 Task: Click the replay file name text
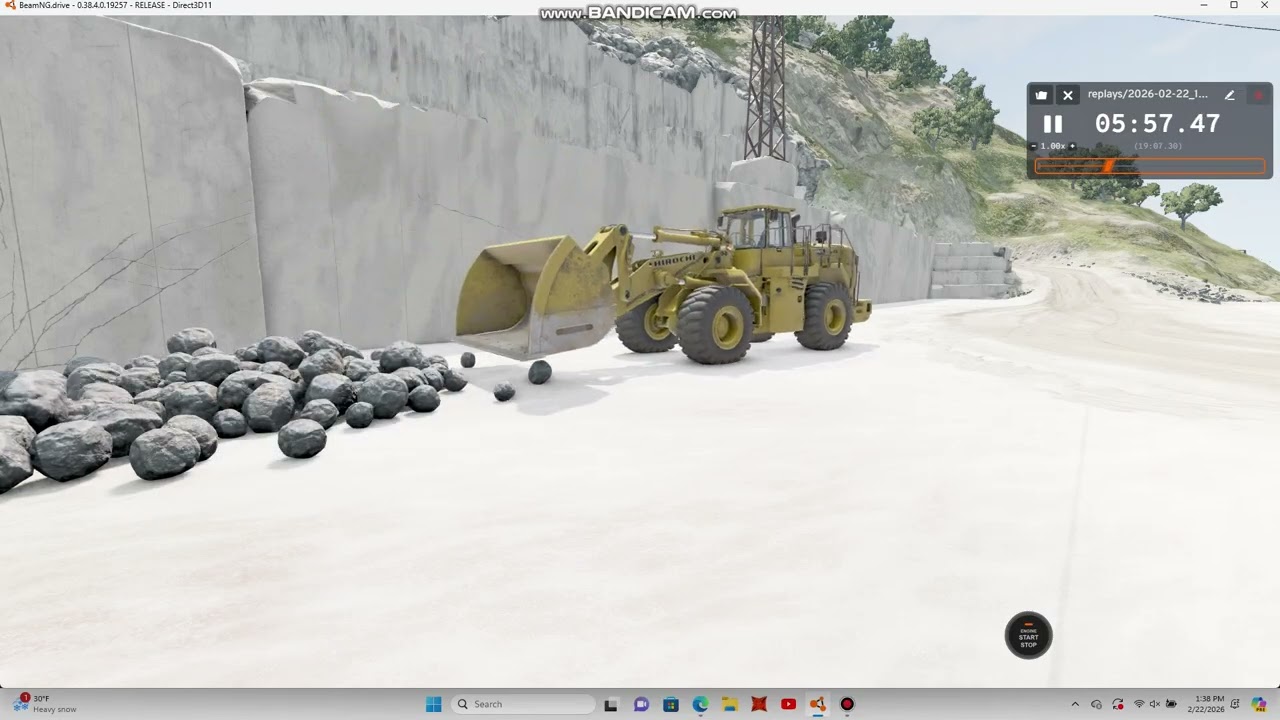click(x=1148, y=94)
